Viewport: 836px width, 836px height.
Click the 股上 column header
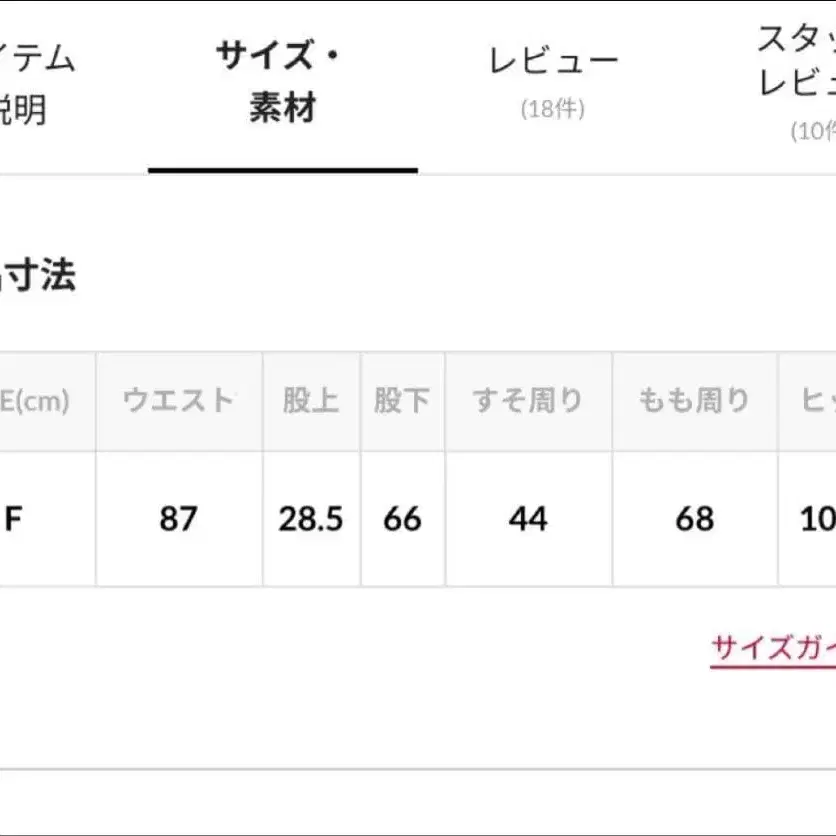(x=311, y=401)
